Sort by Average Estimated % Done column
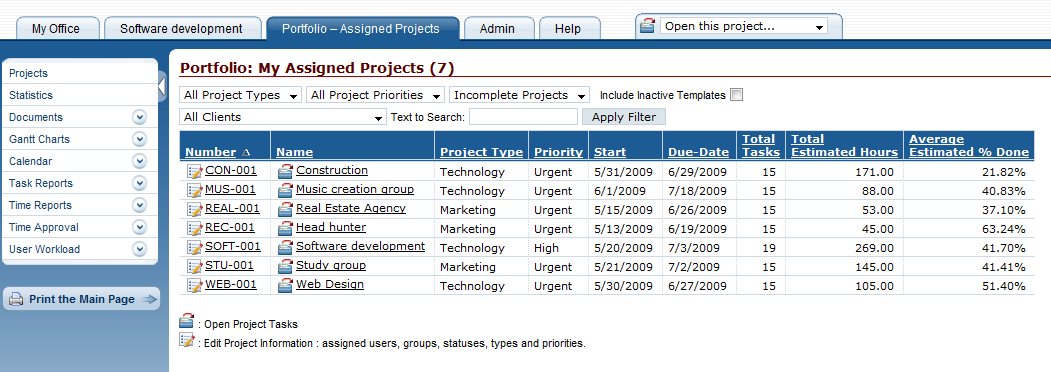The height and width of the screenshot is (372, 1051). pyautogui.click(x=969, y=145)
